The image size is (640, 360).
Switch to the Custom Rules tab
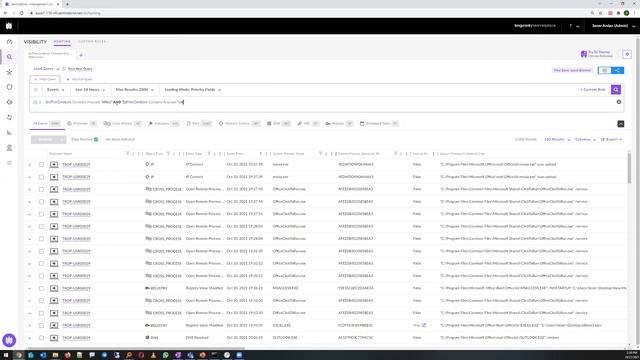[92, 42]
